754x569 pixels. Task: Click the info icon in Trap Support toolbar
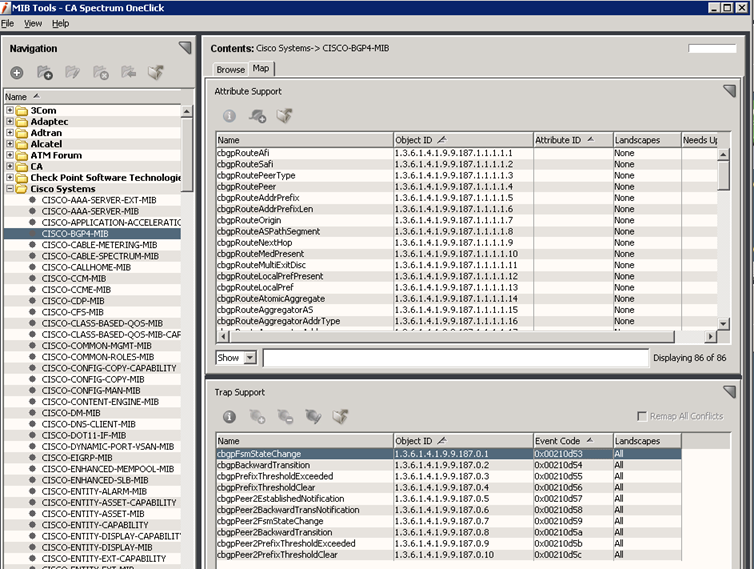[229, 417]
